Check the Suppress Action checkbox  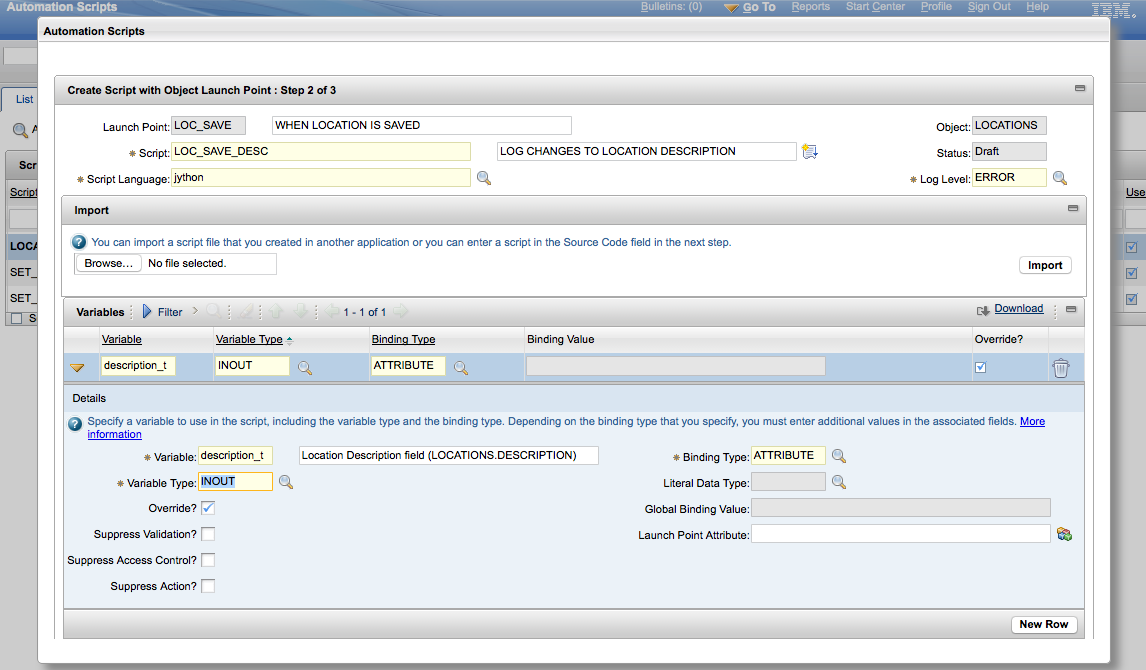click(209, 585)
